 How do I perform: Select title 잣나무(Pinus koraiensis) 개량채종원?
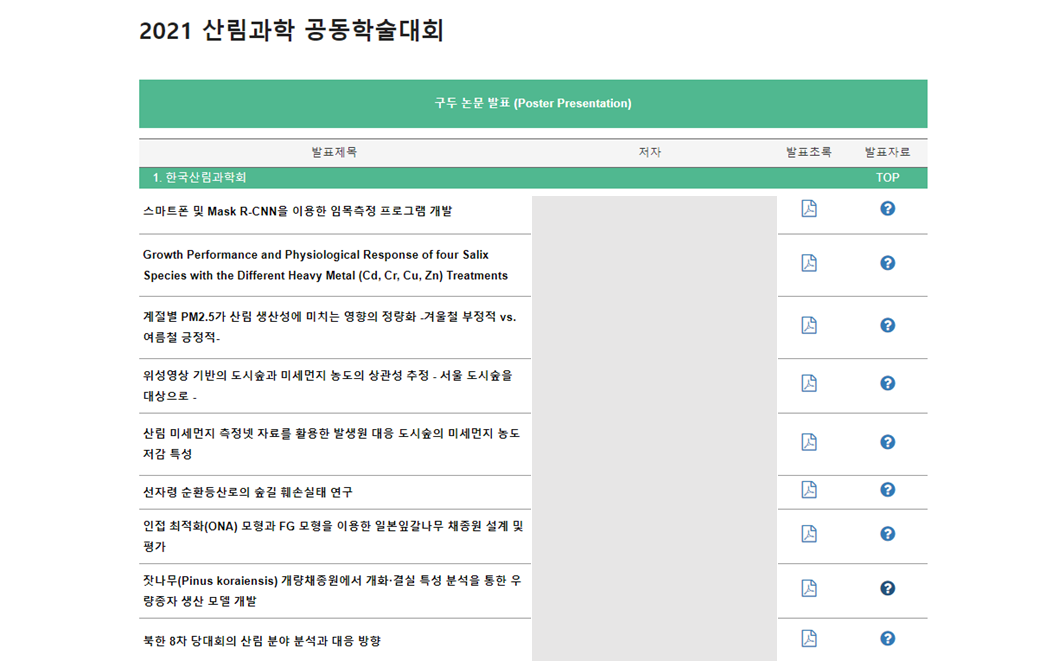[x=332, y=591]
